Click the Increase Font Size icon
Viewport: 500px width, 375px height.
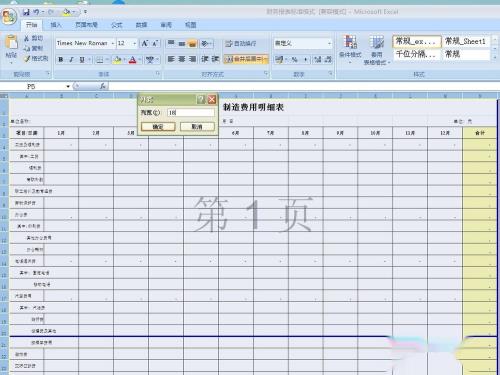click(x=145, y=43)
